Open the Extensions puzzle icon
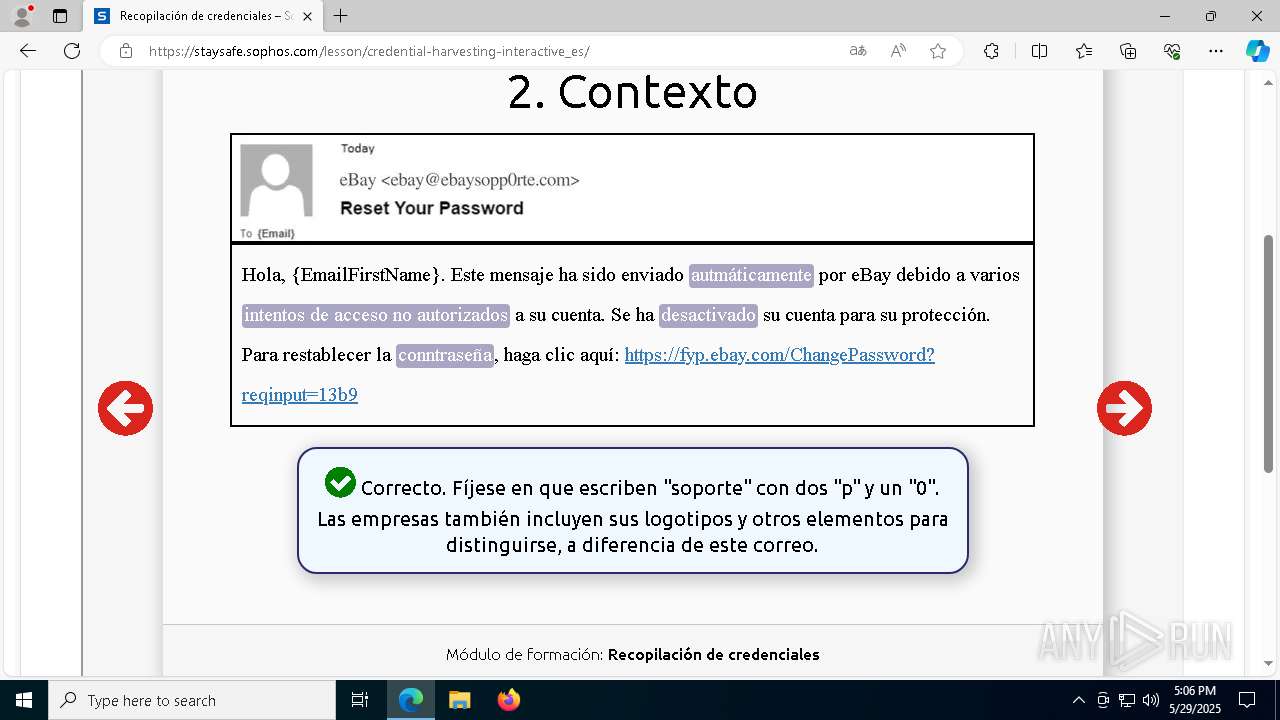1280x720 pixels. [x=991, y=51]
